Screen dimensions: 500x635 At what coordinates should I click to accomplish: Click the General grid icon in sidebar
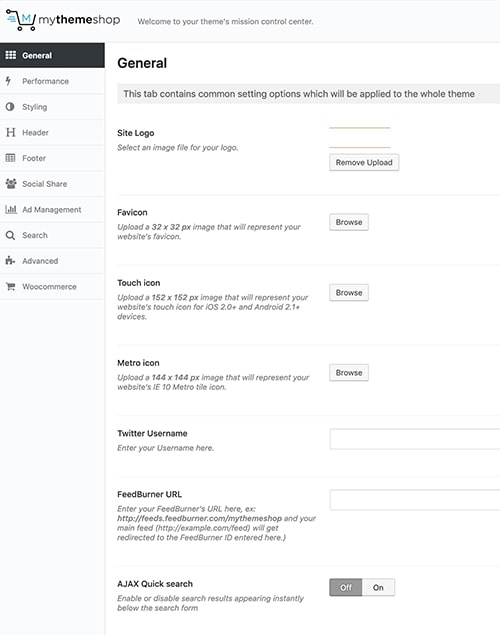pos(11,55)
